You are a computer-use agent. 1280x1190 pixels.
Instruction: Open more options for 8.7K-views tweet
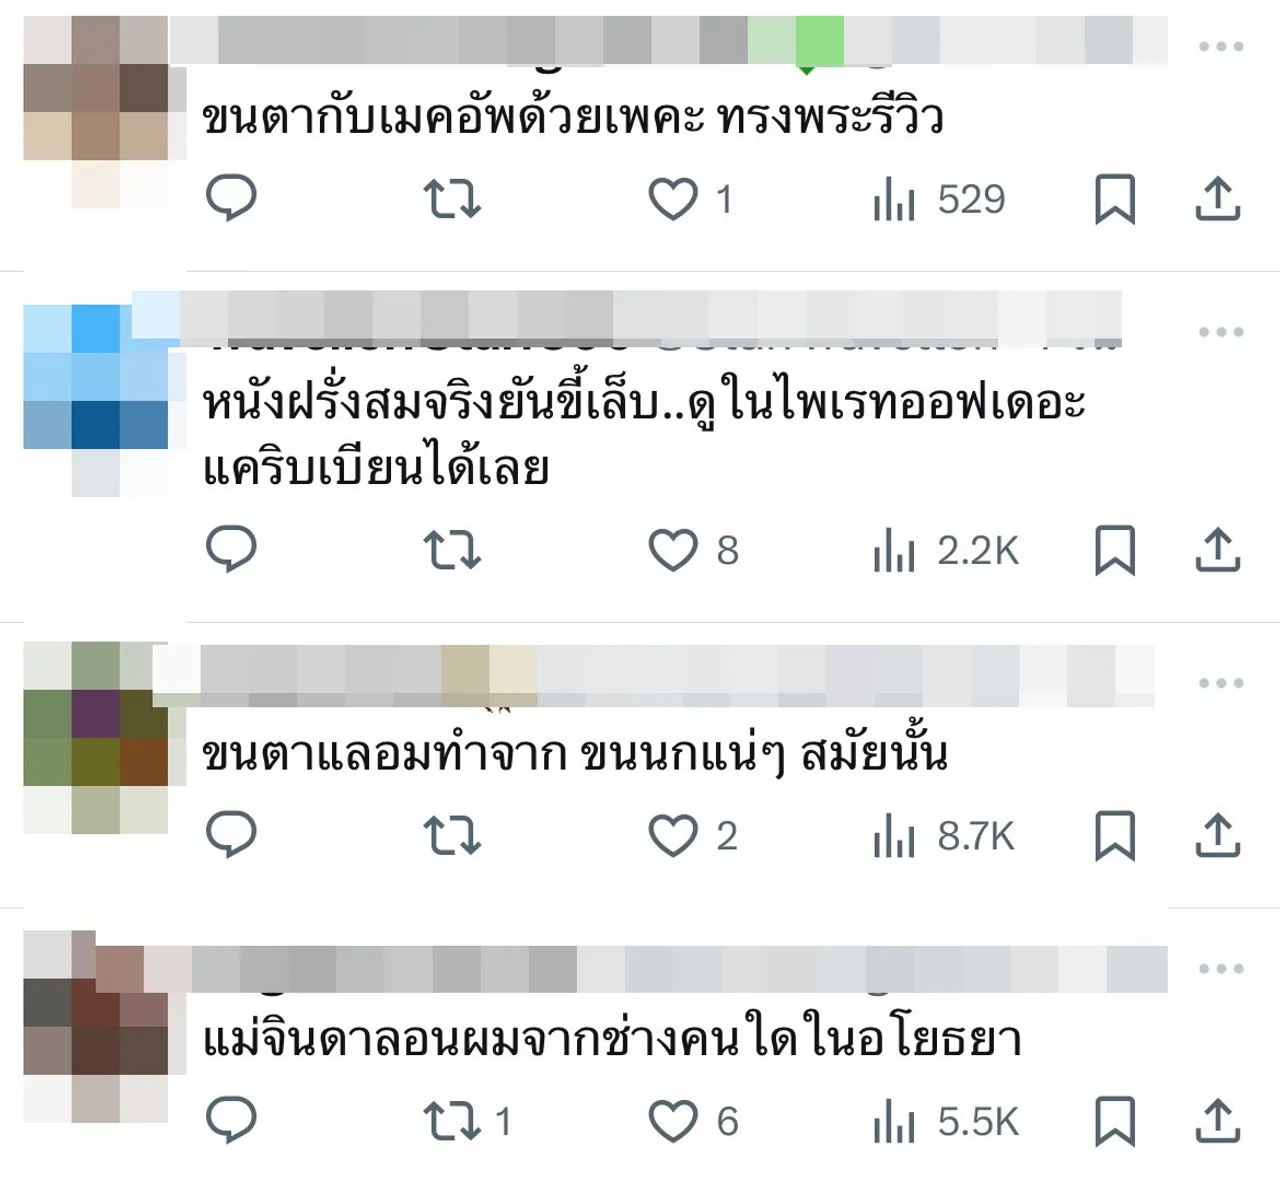pos(1220,683)
